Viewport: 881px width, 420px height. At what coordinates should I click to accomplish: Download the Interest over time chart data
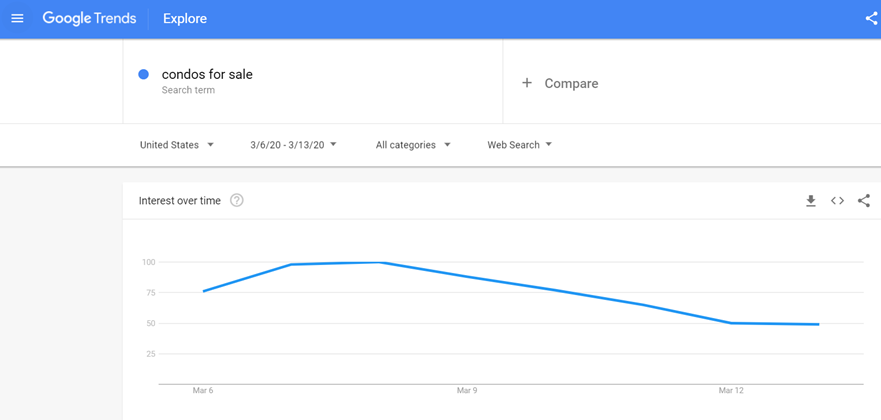coord(811,201)
